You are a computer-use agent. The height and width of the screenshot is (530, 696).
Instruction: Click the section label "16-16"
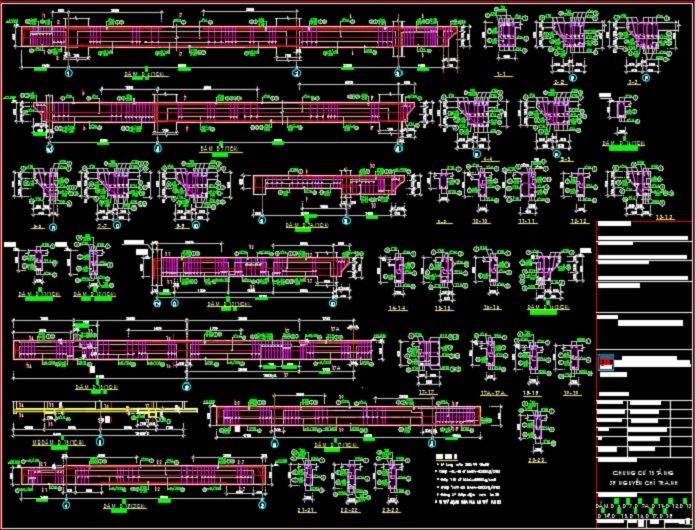click(x=492, y=307)
